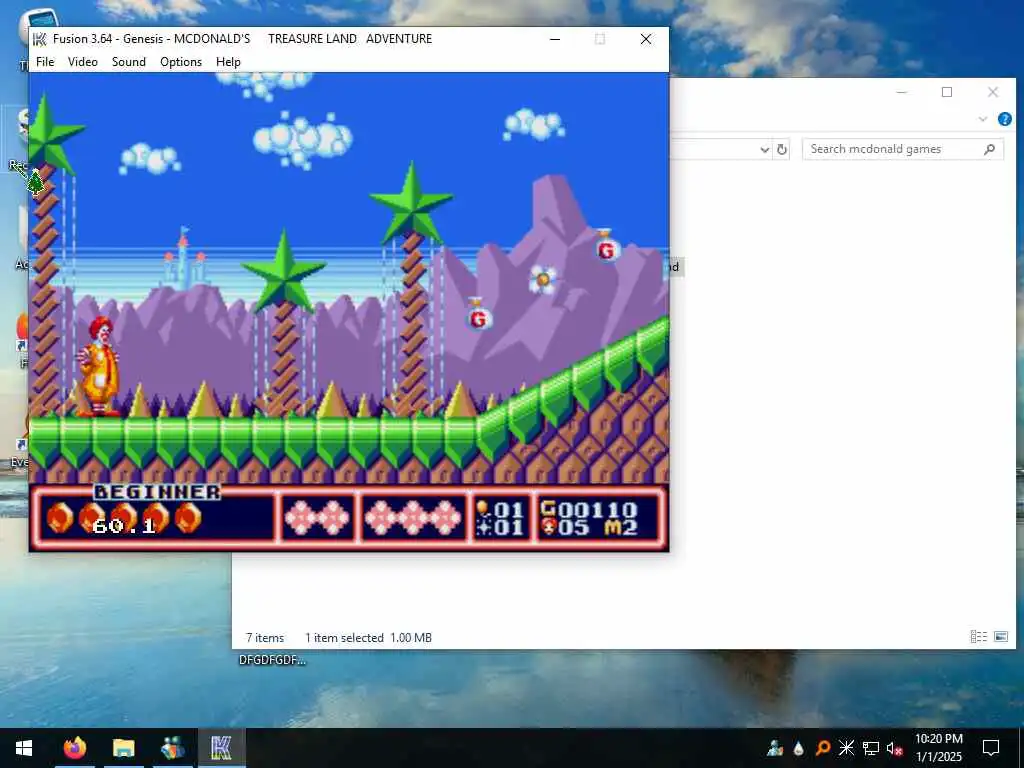Open the Messenger people icon on taskbar
The height and width of the screenshot is (768, 1024).
click(x=172, y=748)
